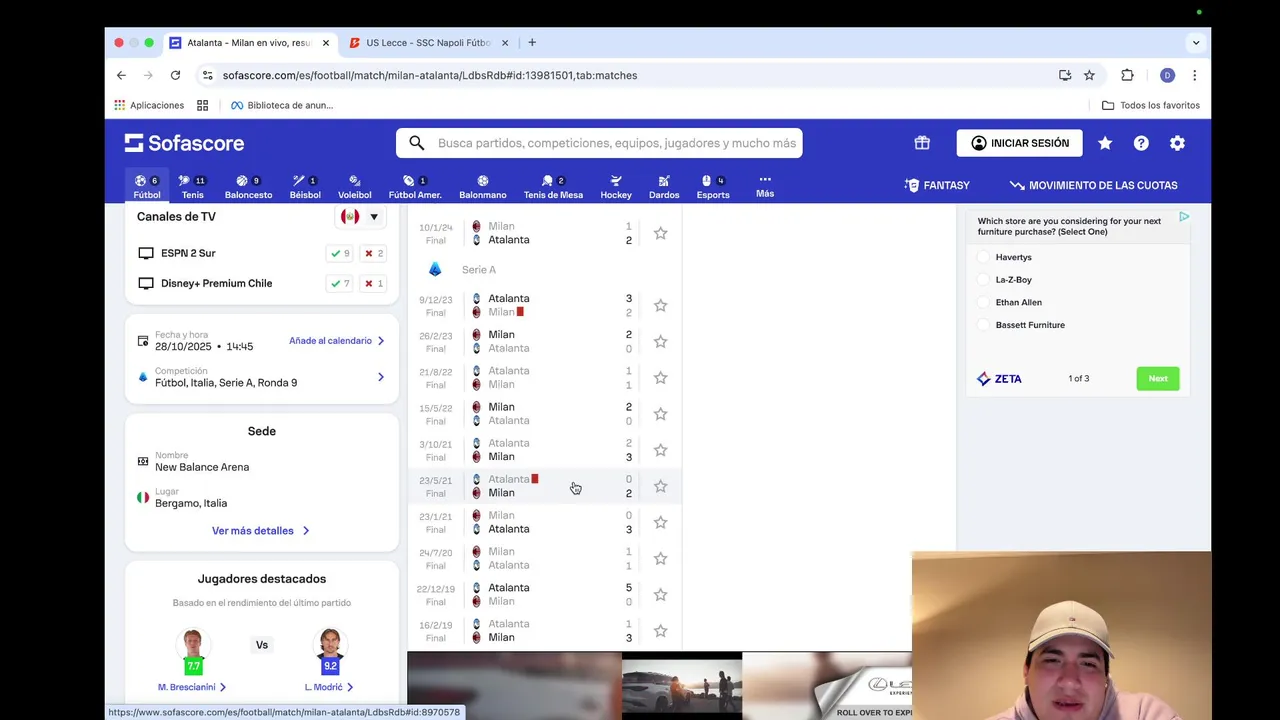
Task: Favorite the 26/2/23 Milan vs Atalanta match
Action: pos(660,341)
